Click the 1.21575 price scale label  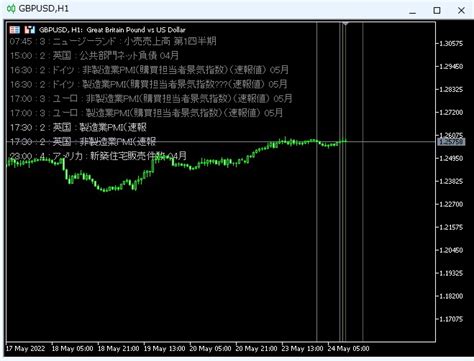pos(451,227)
